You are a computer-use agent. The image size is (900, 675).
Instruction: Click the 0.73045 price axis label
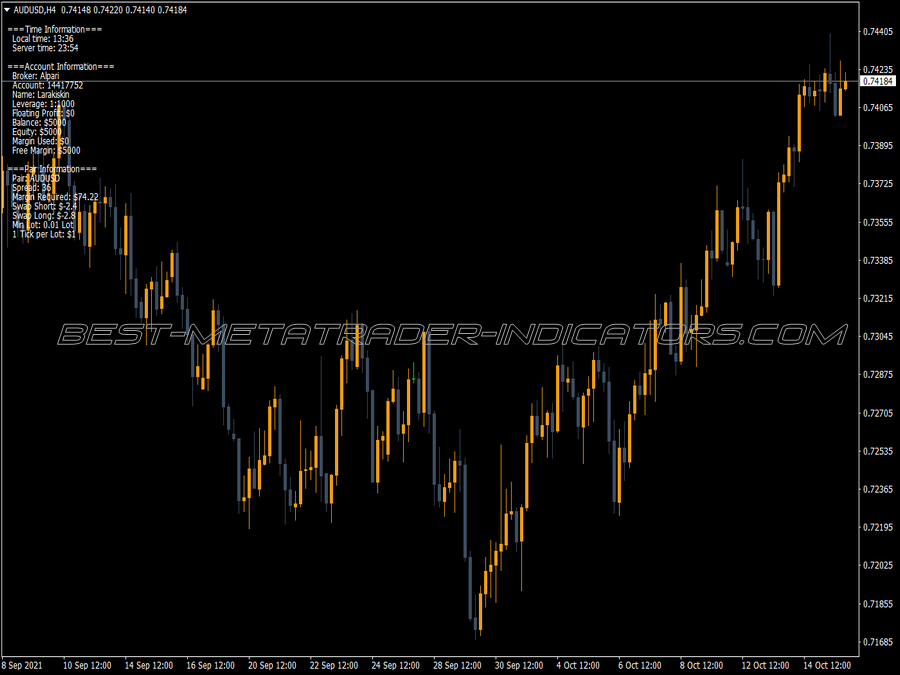tap(878, 336)
